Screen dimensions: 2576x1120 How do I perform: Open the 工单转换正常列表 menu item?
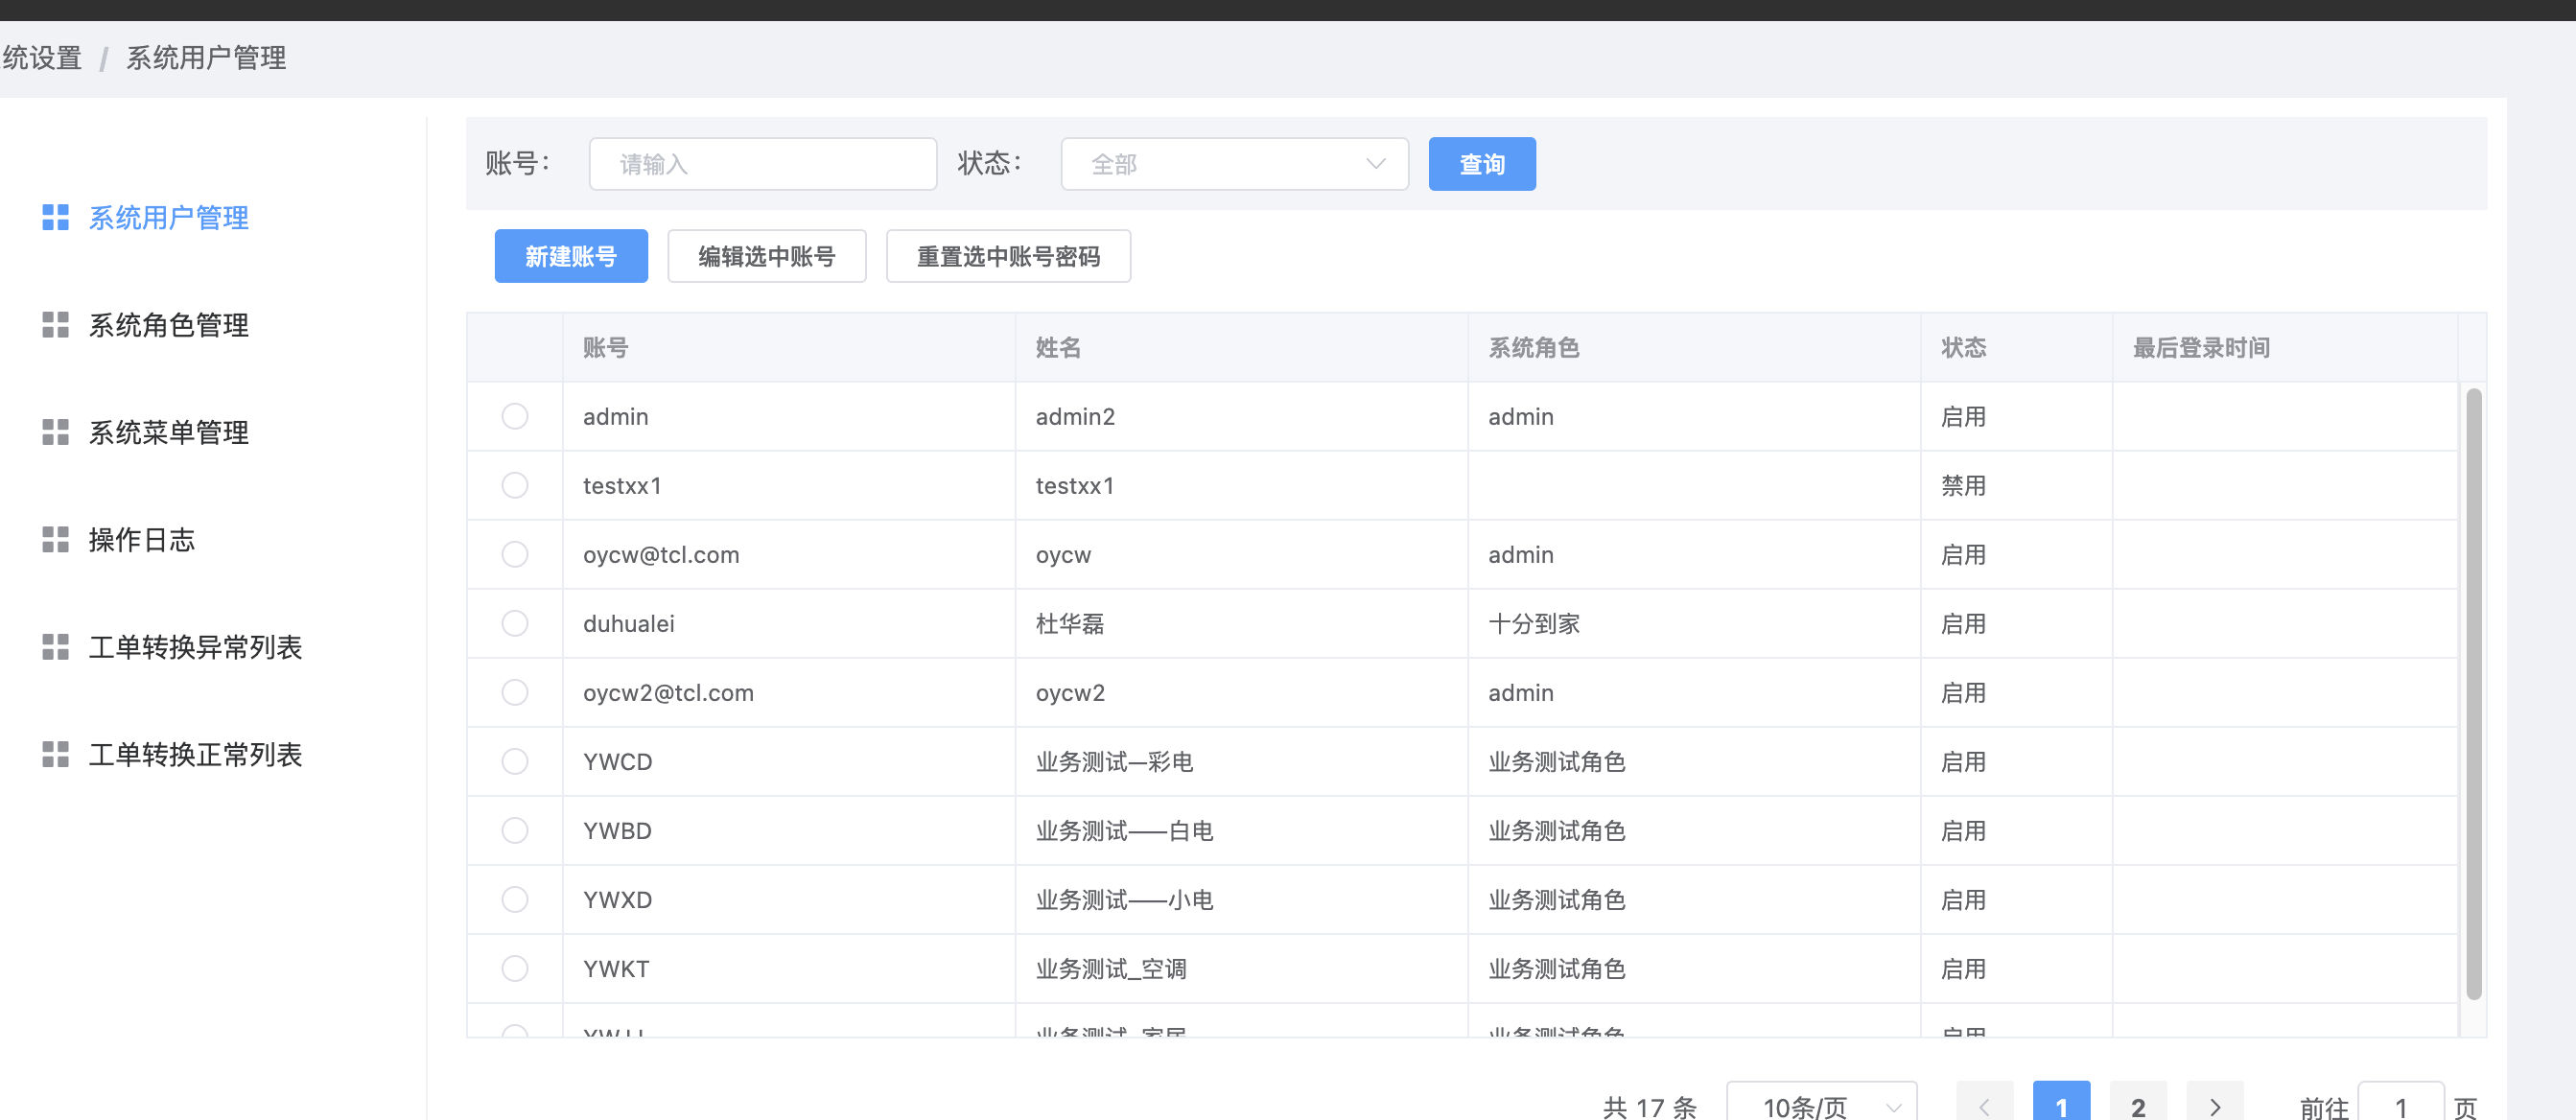pos(196,755)
